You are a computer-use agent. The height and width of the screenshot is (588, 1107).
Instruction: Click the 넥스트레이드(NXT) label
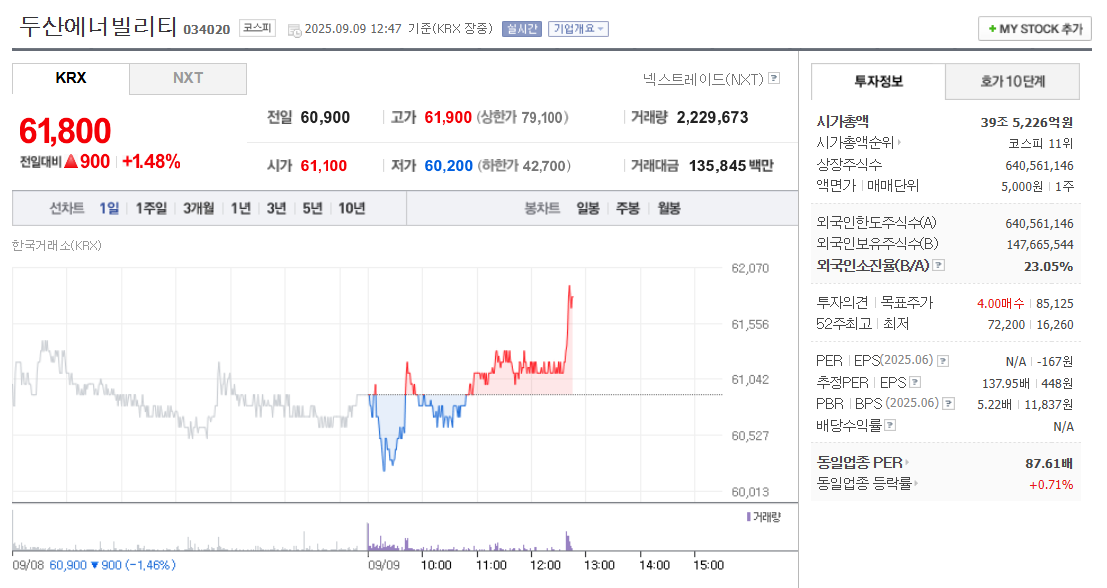tap(703, 78)
